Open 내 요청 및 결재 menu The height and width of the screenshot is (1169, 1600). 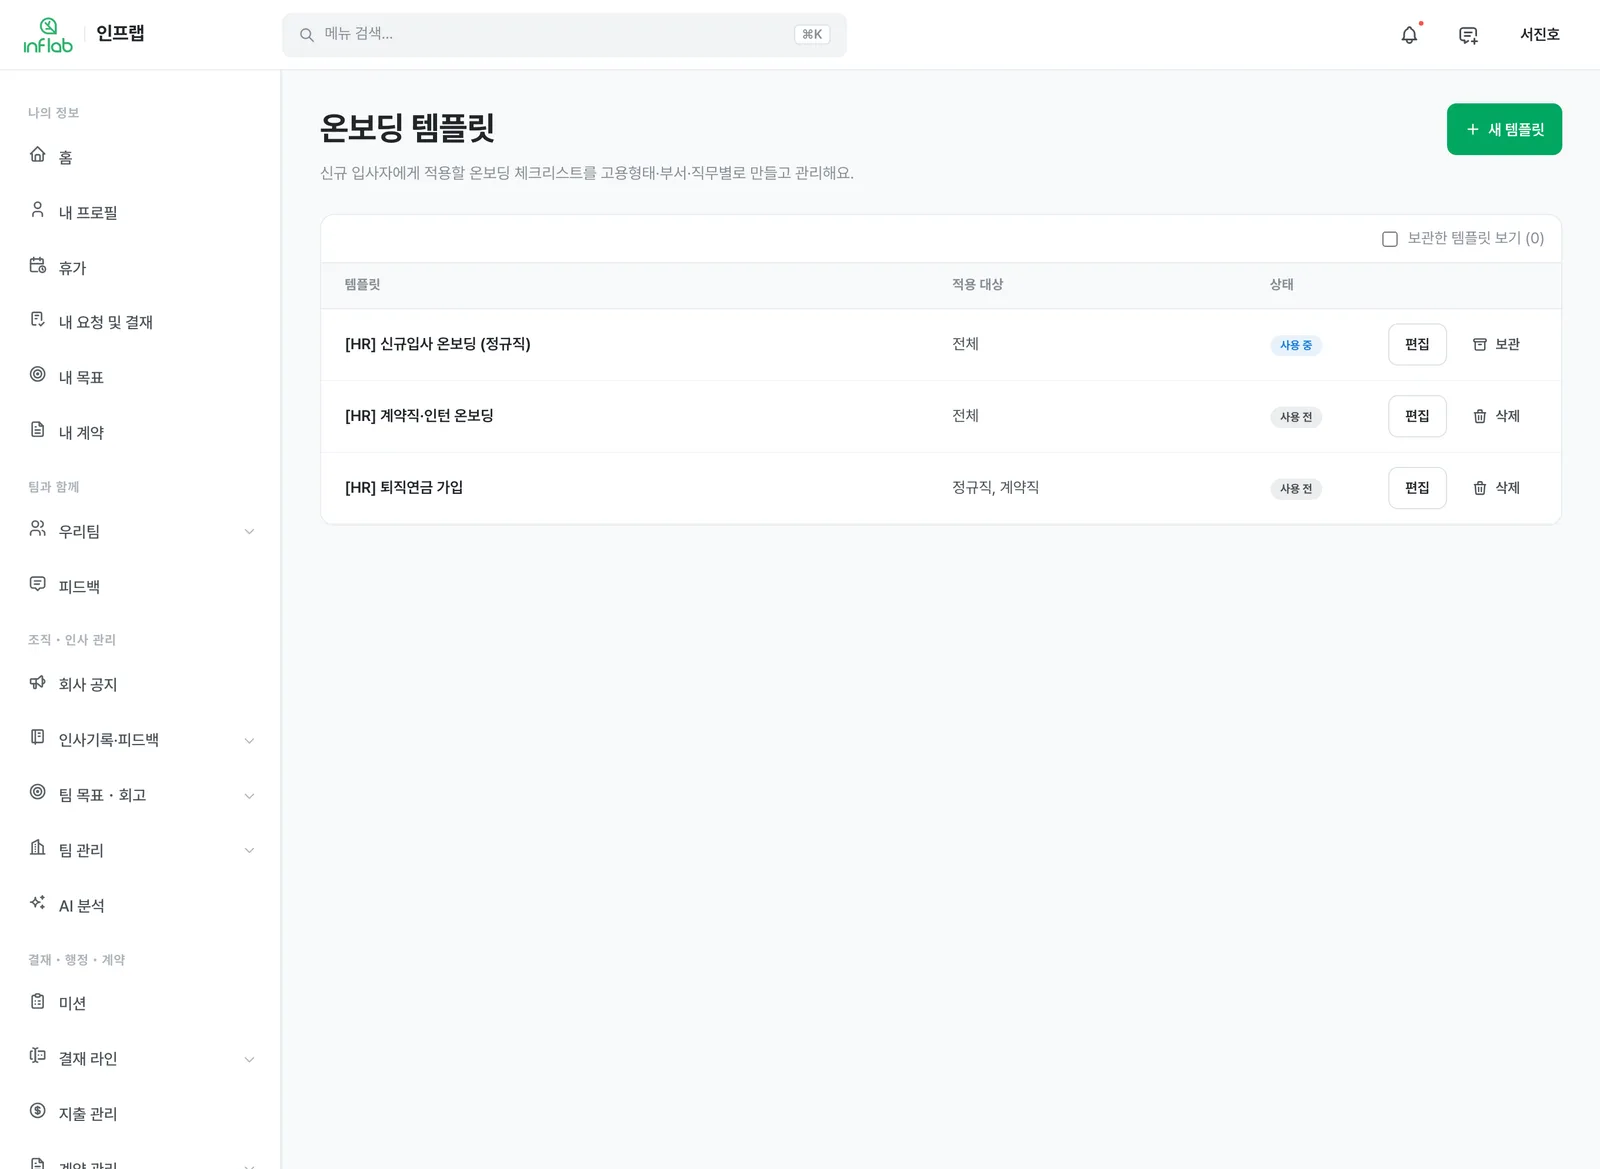(140, 322)
